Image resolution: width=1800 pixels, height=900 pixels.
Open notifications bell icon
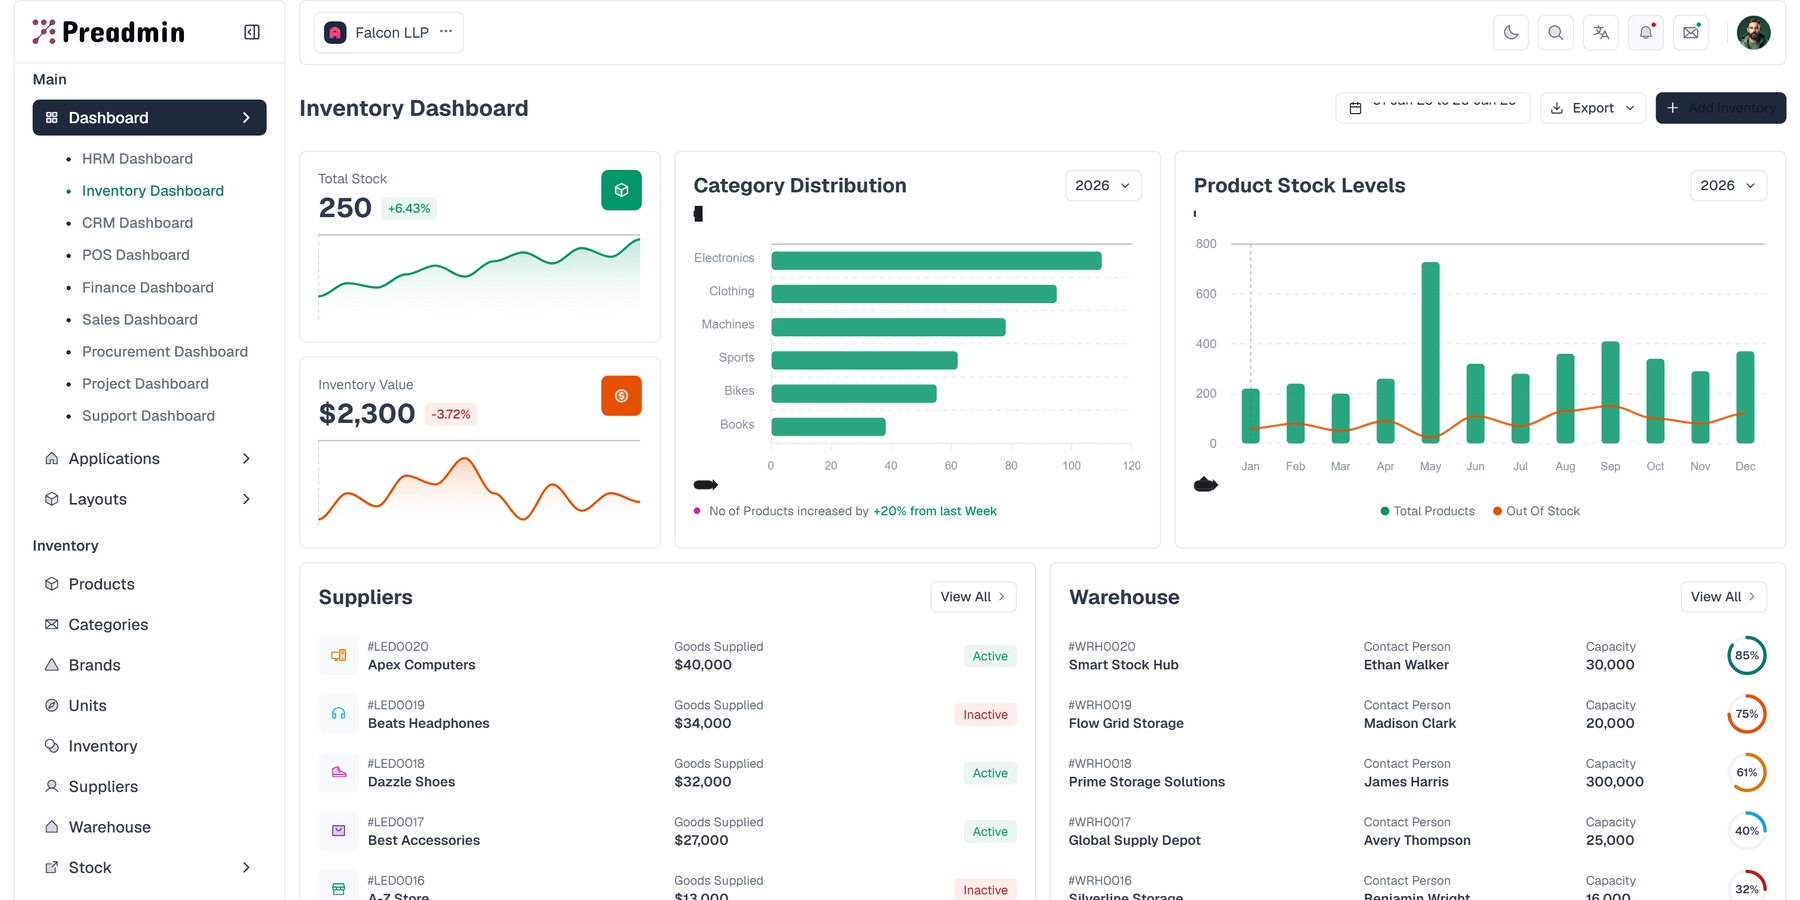[1646, 32]
